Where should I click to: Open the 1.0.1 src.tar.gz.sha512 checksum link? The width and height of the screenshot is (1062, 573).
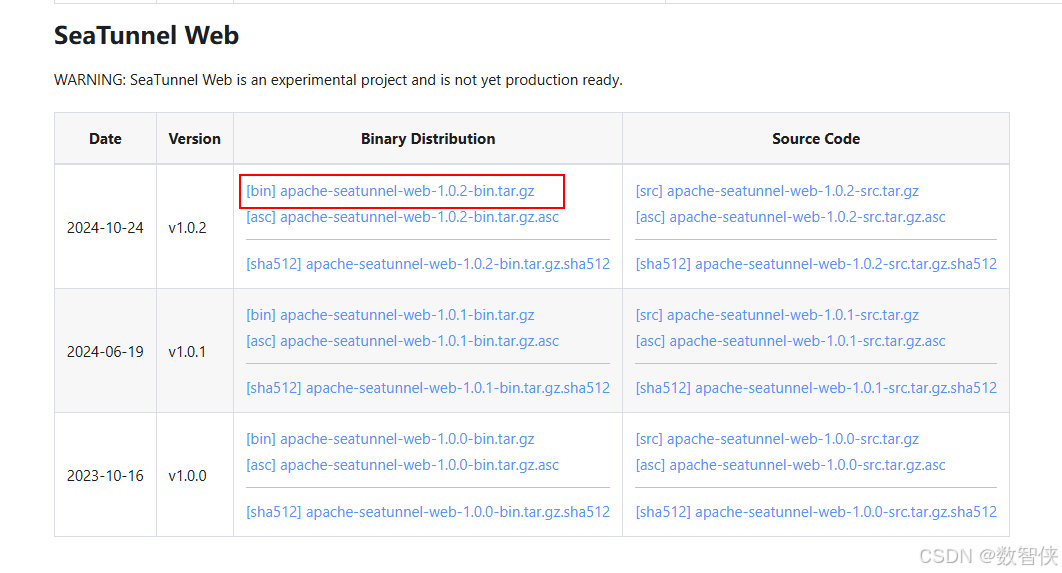pos(816,388)
